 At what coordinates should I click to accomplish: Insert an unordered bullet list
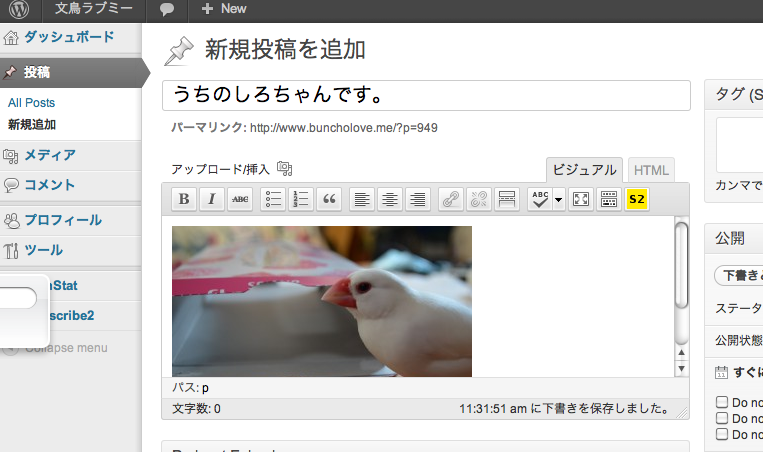(x=273, y=199)
